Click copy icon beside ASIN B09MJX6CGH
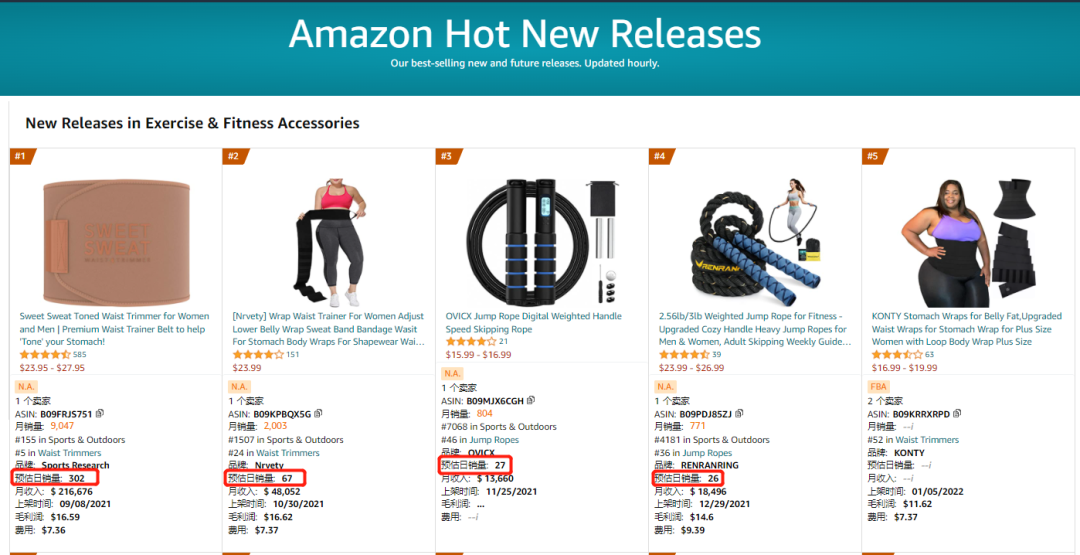This screenshot has width=1080, height=555. [x=530, y=400]
